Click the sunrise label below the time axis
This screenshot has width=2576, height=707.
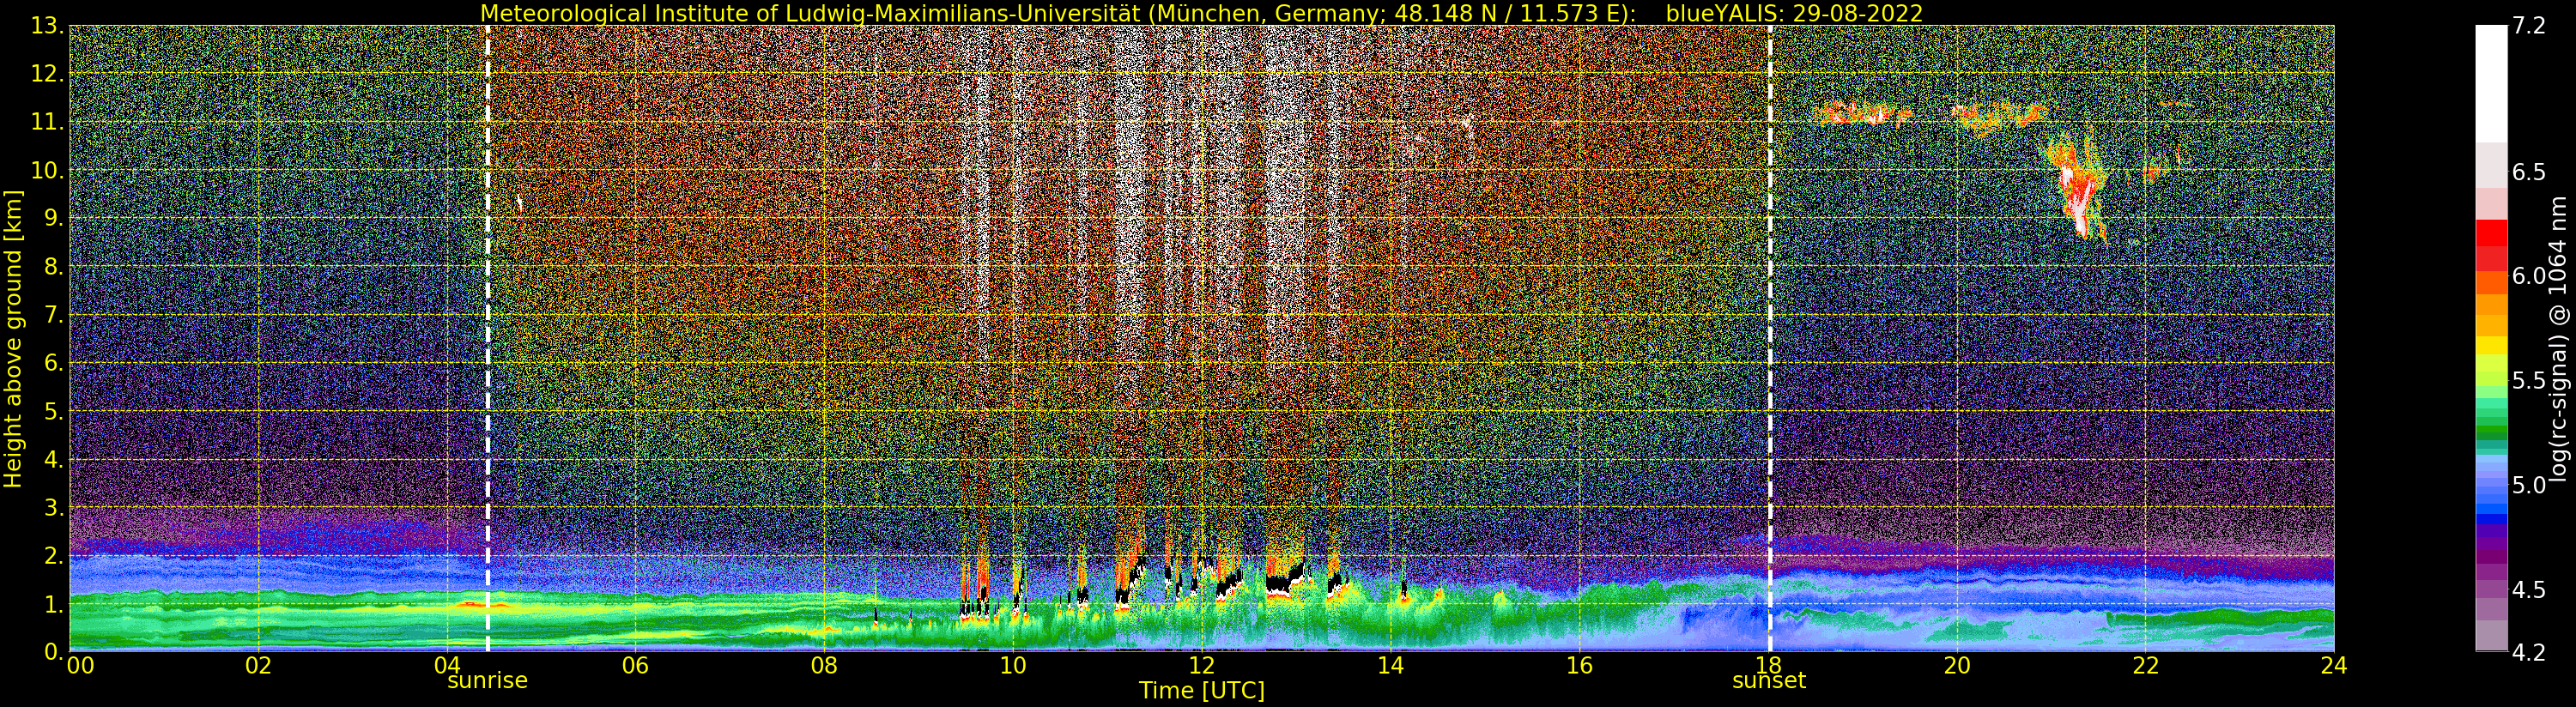(x=487, y=681)
